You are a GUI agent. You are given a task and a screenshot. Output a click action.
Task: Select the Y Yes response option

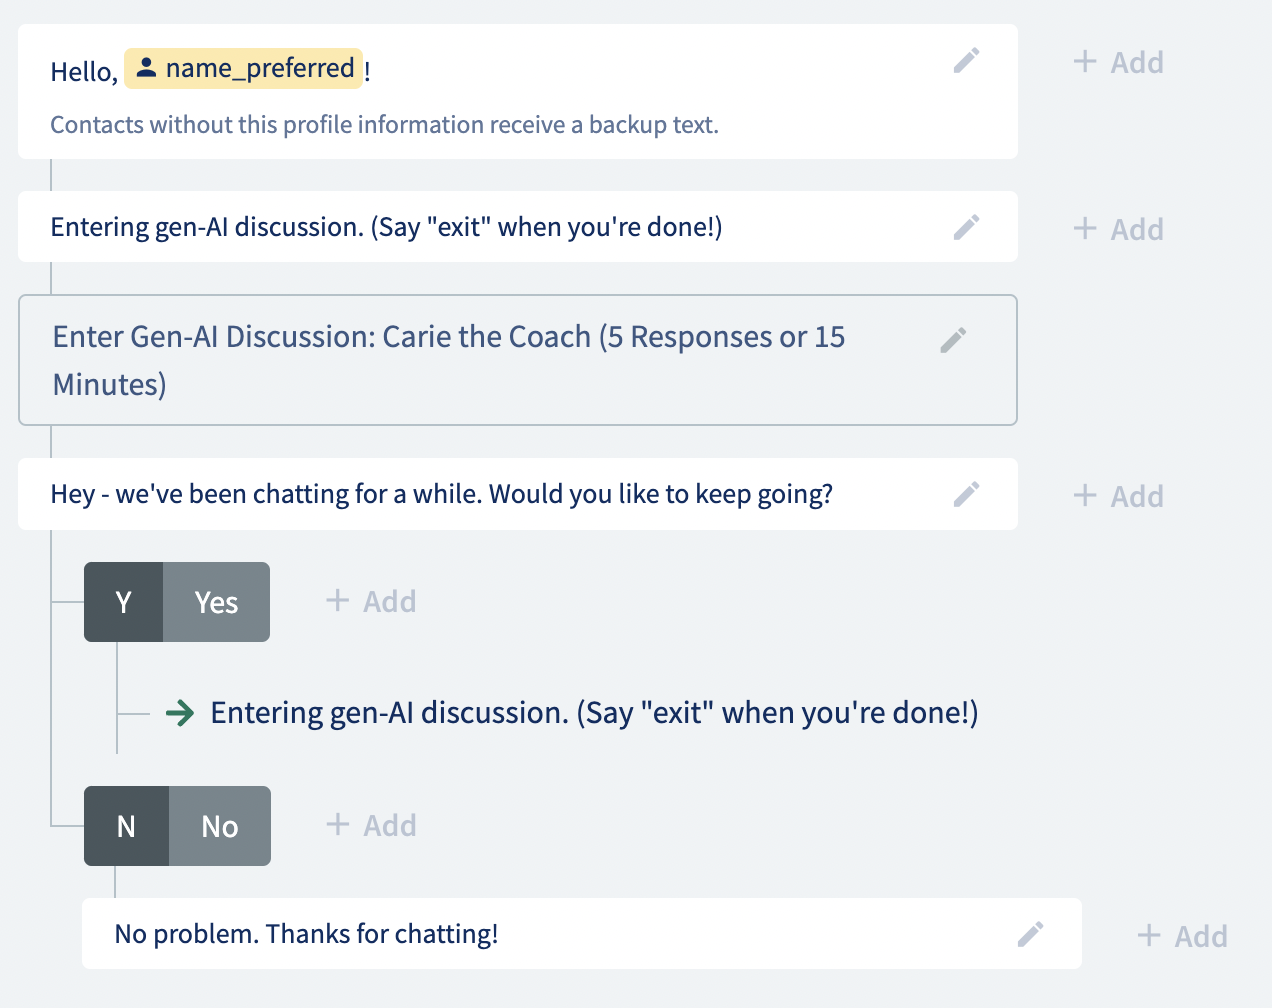(177, 602)
